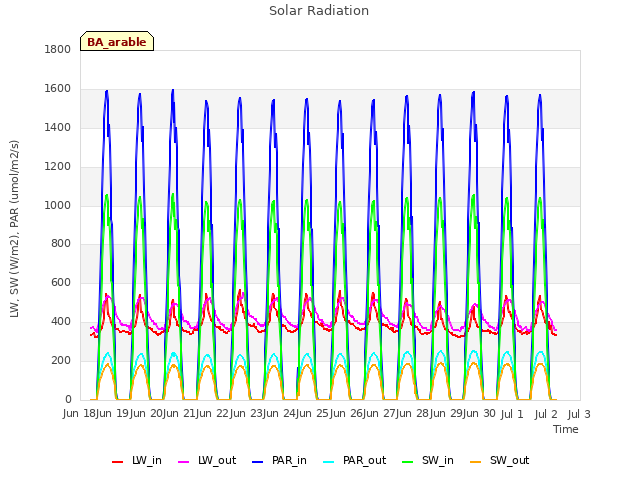640x480 pixels.
Task: Click the y-axis title LW, SW, PAR
Action: [x=15, y=229]
